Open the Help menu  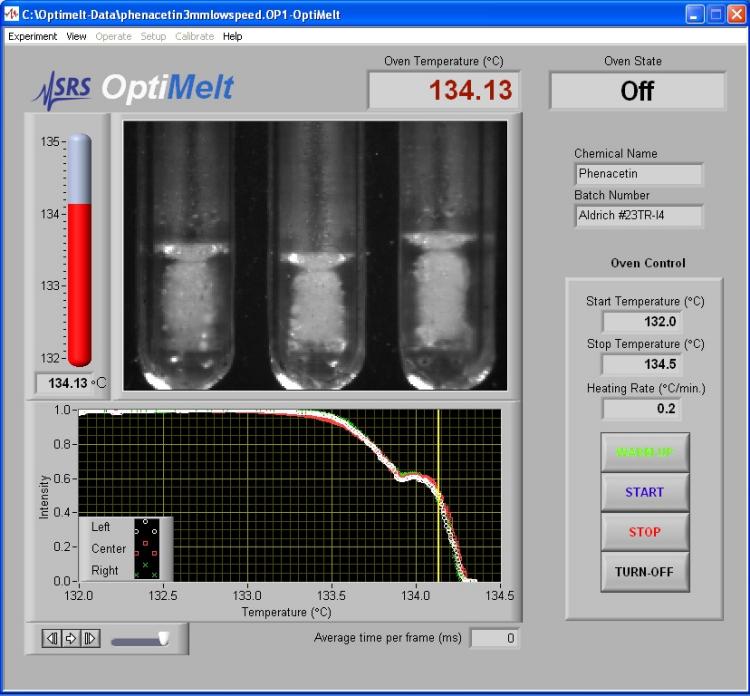click(x=232, y=36)
